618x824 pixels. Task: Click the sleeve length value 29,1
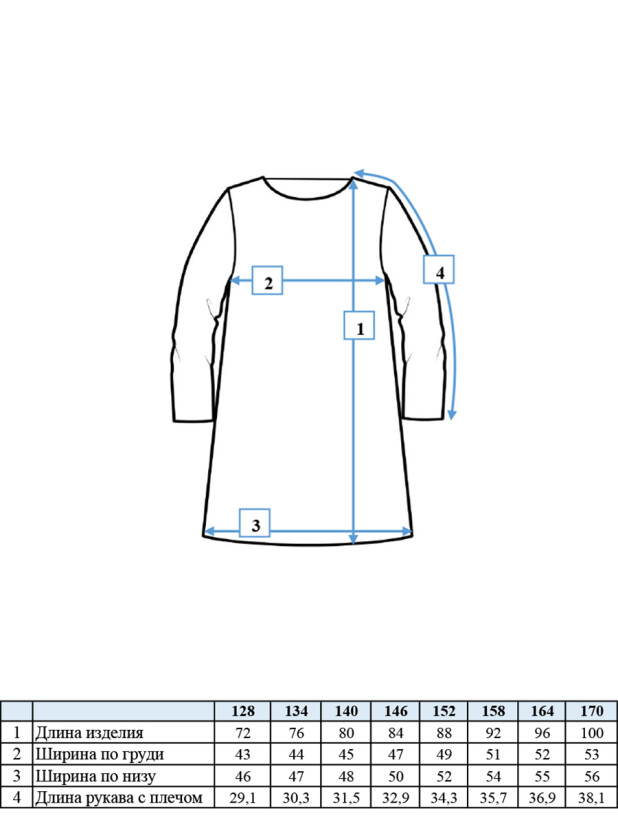pos(243,798)
